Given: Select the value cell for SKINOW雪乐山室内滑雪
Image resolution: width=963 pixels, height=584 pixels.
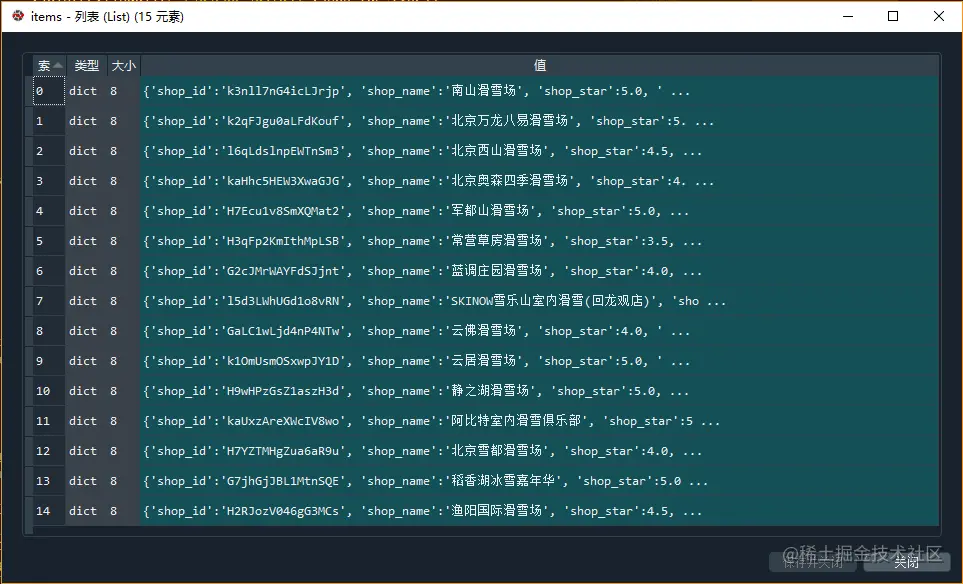Looking at the screenshot, I should pyautogui.click(x=540, y=301).
